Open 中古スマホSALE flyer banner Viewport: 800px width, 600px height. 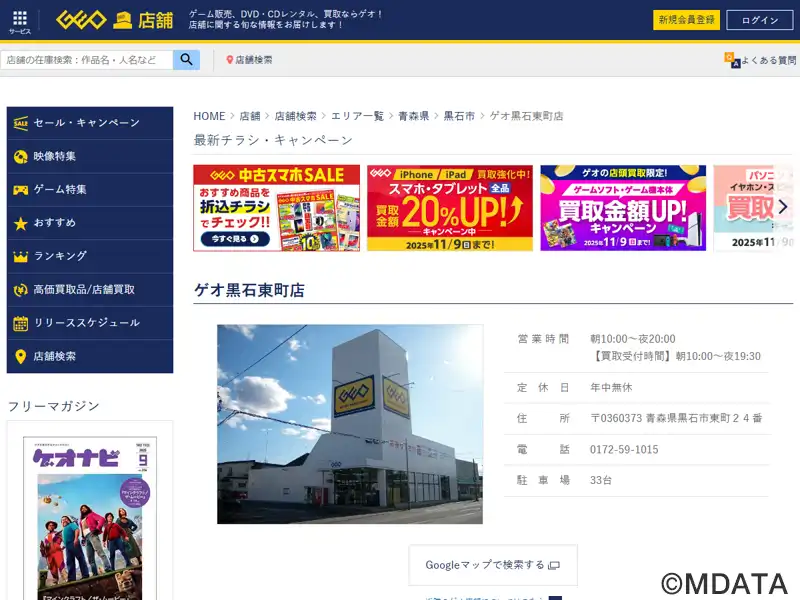click(277, 208)
